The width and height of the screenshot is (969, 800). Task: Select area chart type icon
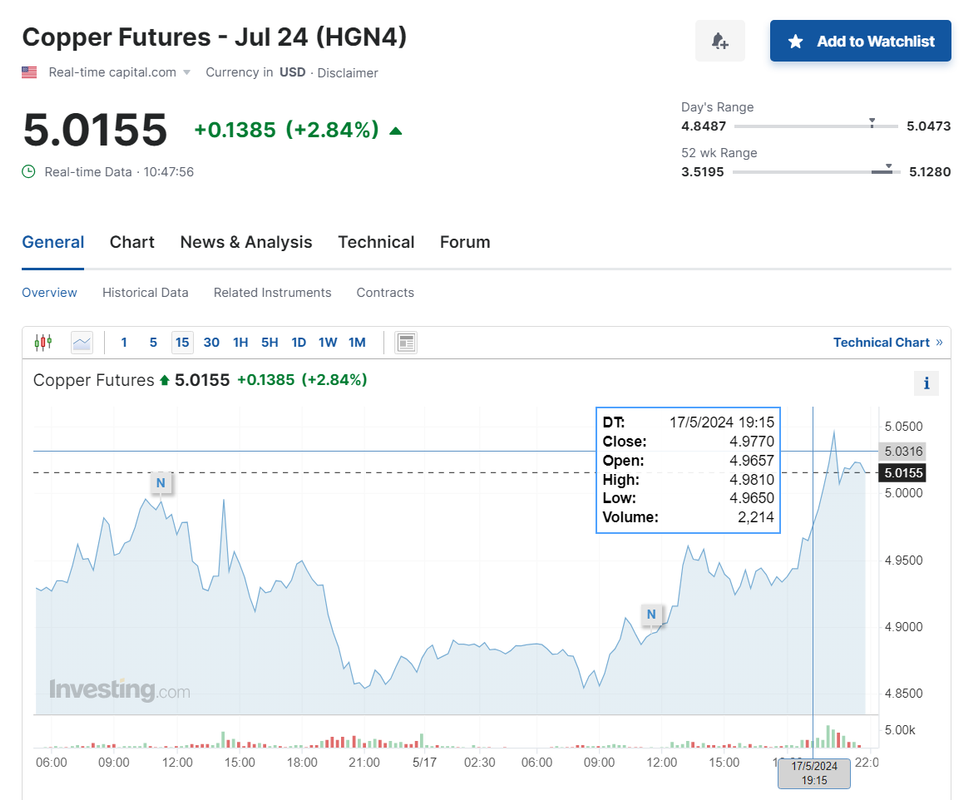pyautogui.click(x=82, y=342)
